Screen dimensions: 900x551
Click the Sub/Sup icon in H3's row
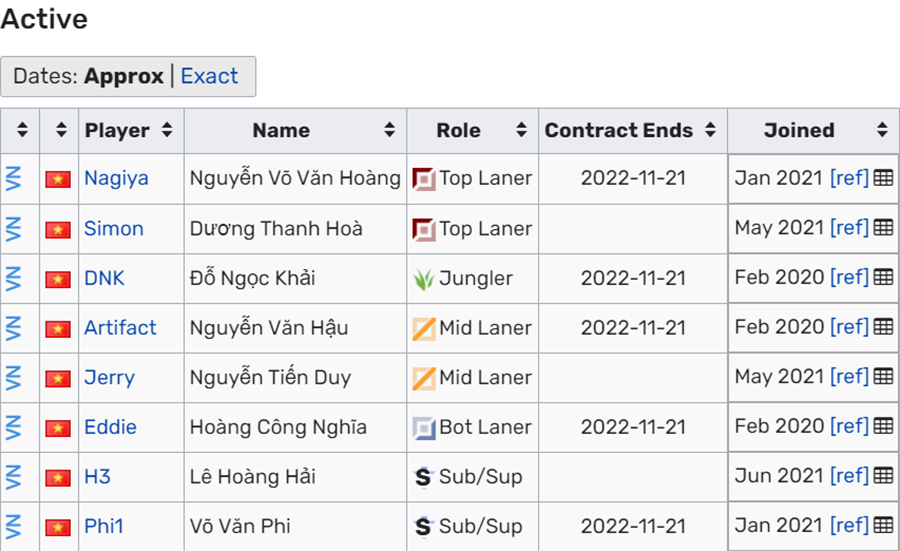click(424, 477)
